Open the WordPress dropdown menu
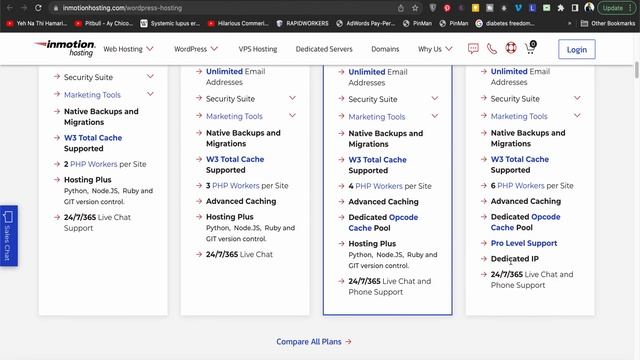The height and width of the screenshot is (360, 640). [x=196, y=49]
